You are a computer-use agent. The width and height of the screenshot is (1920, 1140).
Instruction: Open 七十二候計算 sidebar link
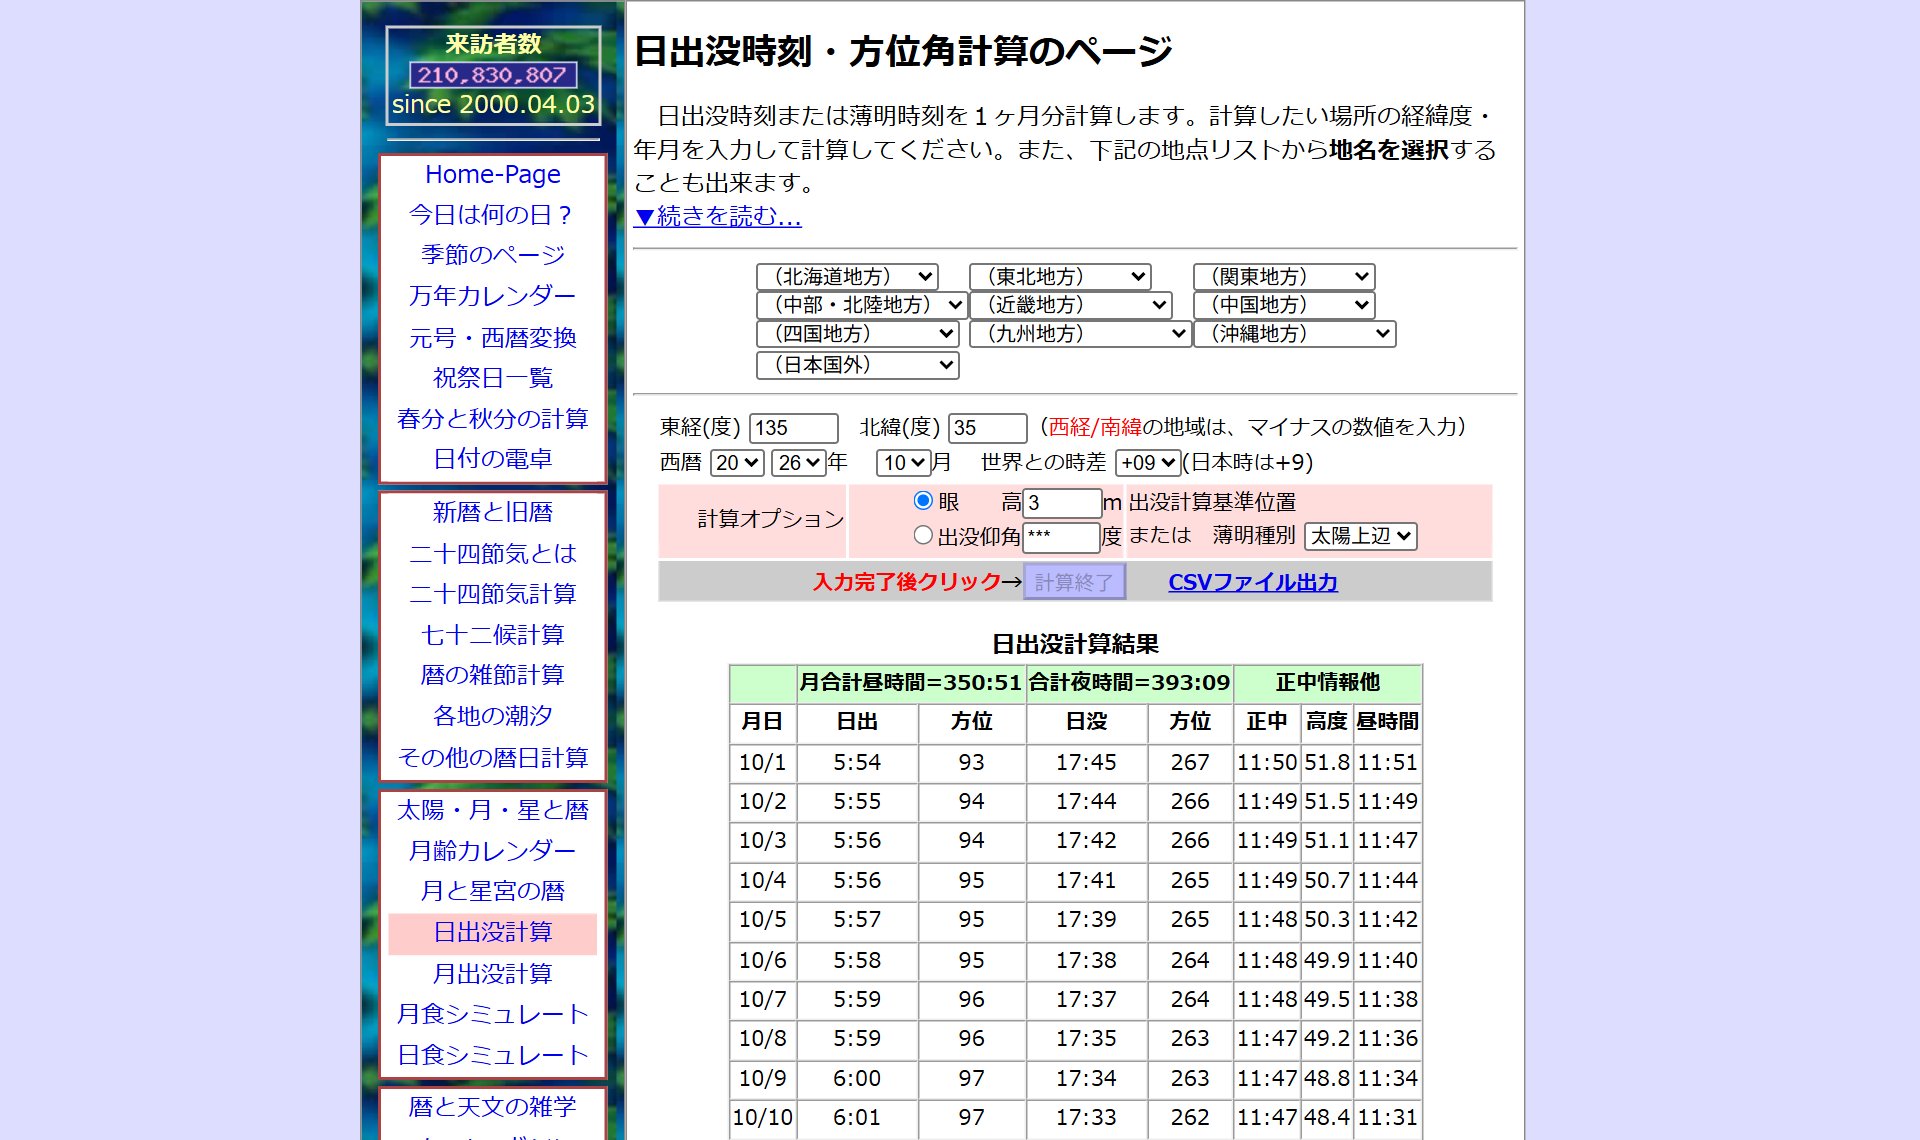493,634
